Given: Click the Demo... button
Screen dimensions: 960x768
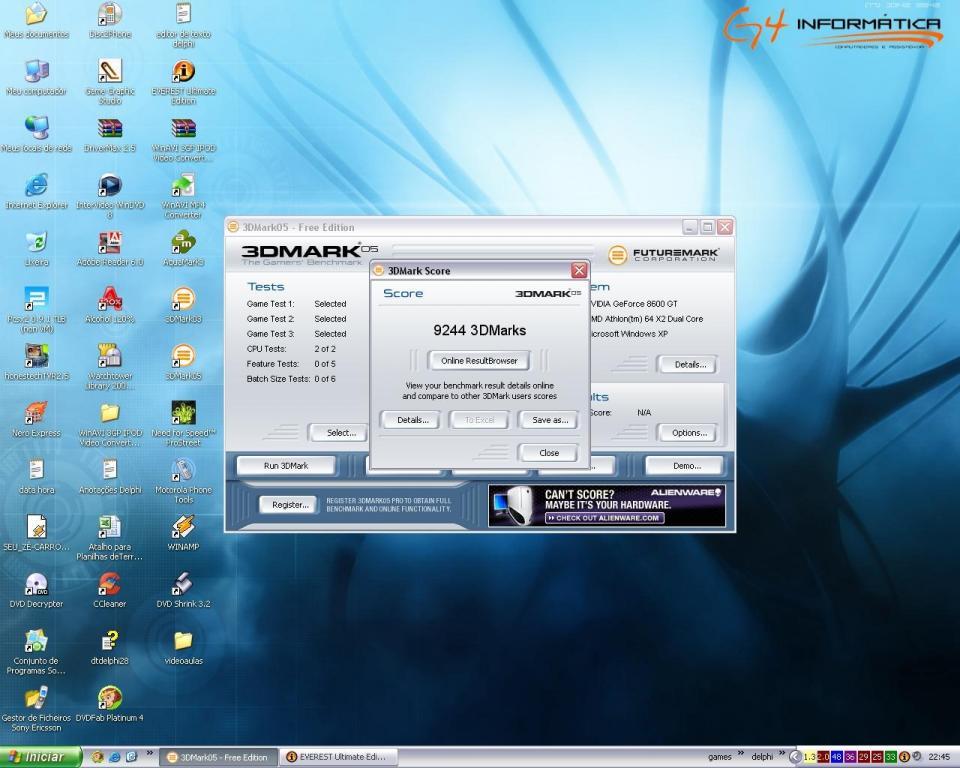Looking at the screenshot, I should pyautogui.click(x=686, y=466).
